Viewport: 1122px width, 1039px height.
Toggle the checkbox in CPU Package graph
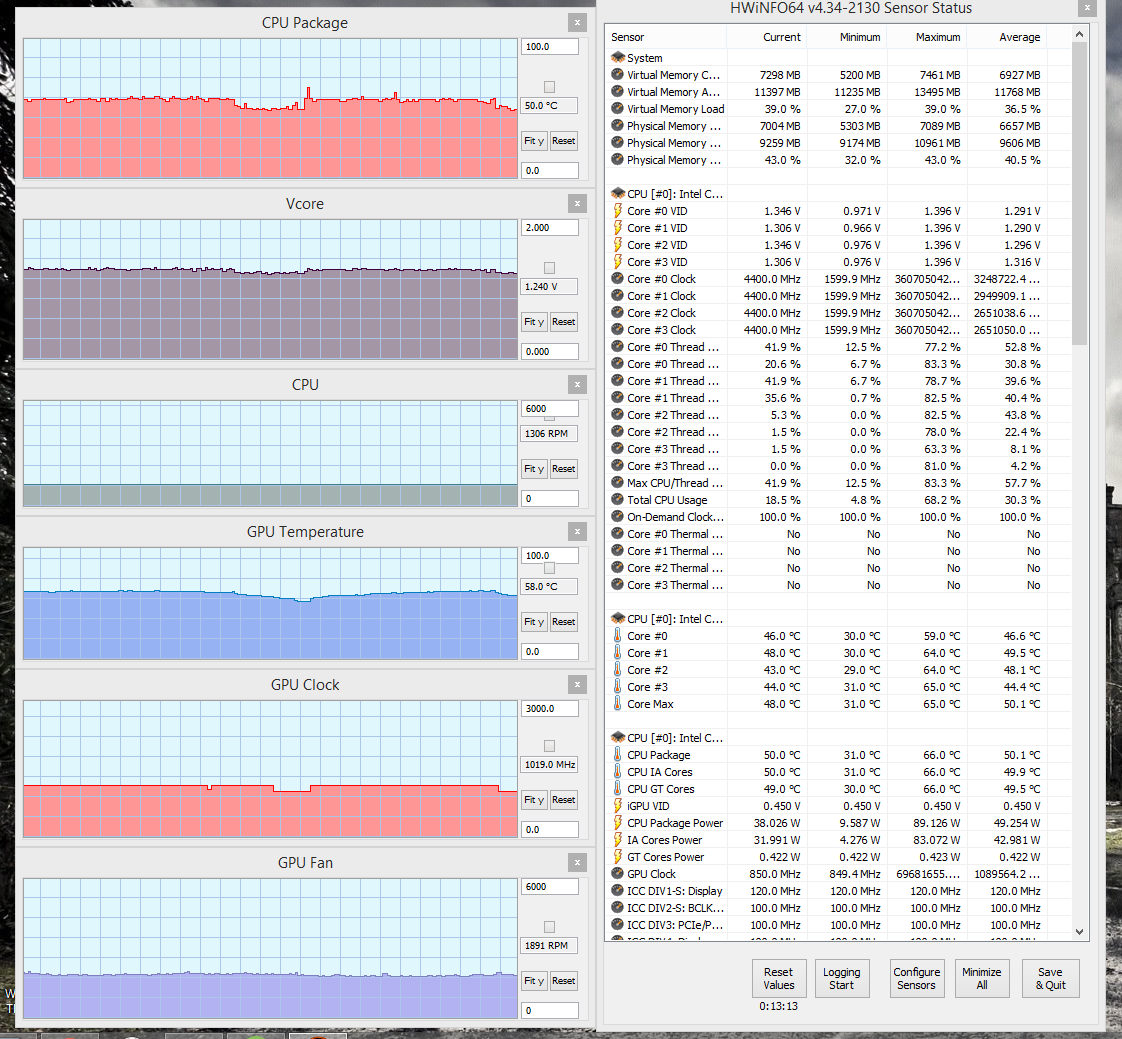pos(550,87)
